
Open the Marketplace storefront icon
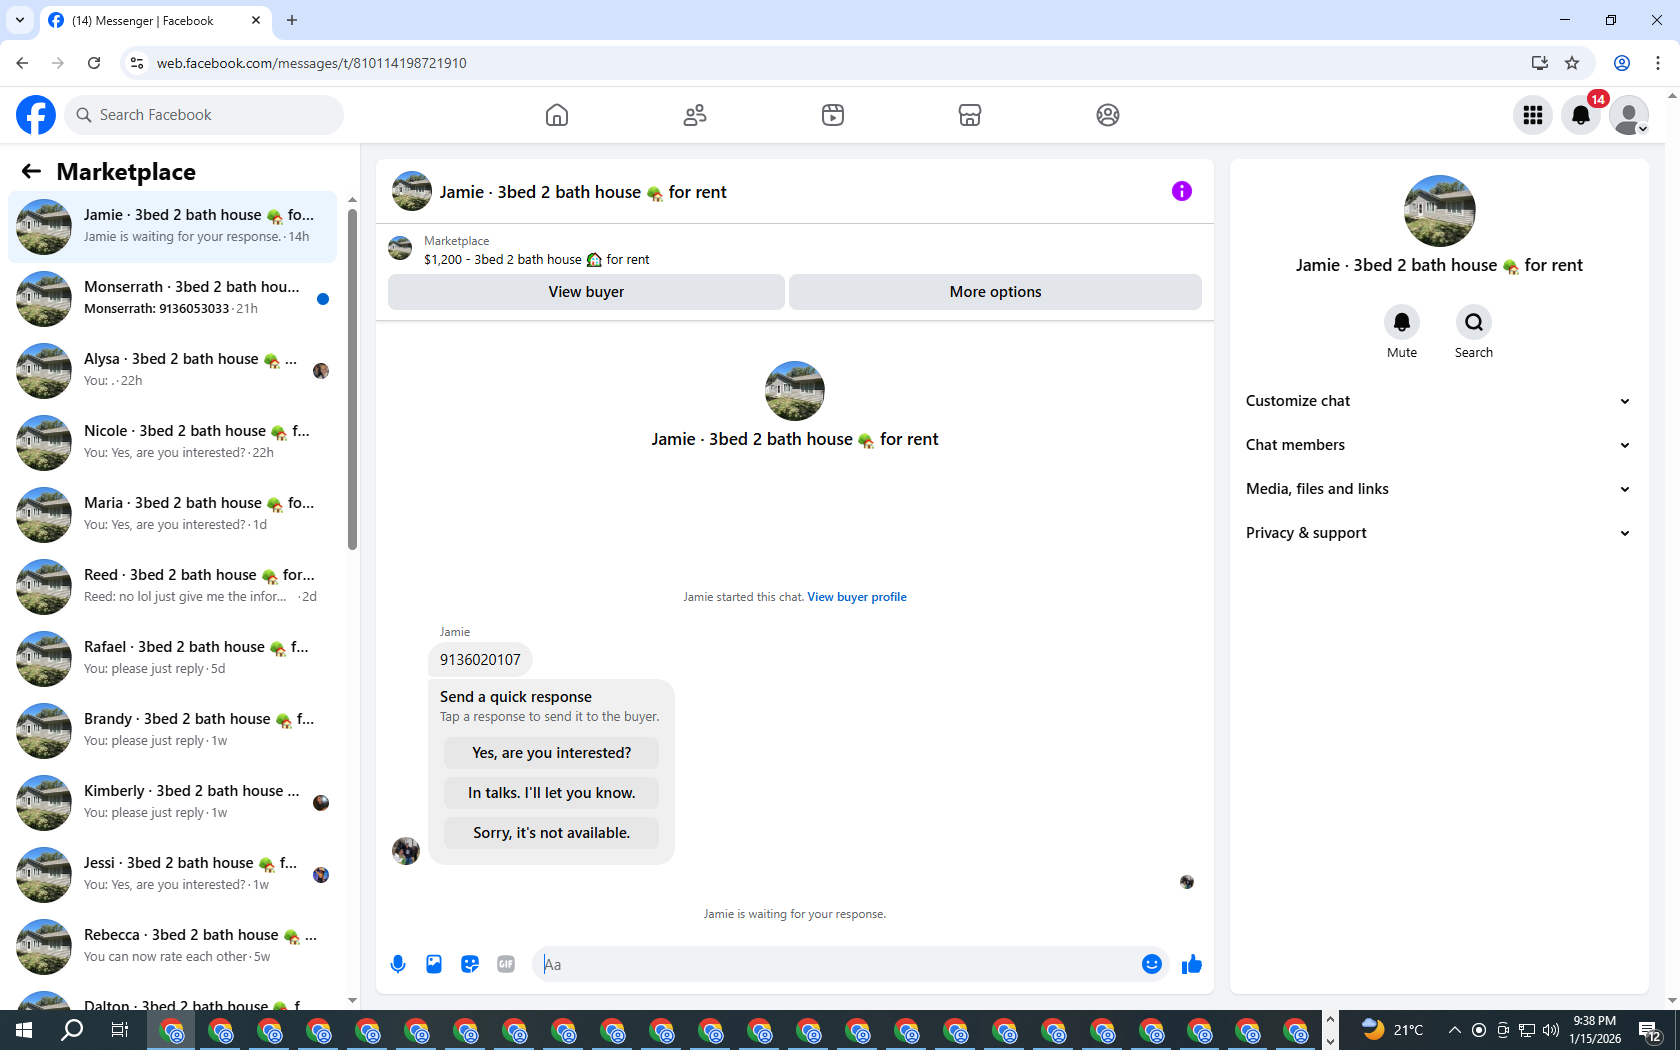970,115
